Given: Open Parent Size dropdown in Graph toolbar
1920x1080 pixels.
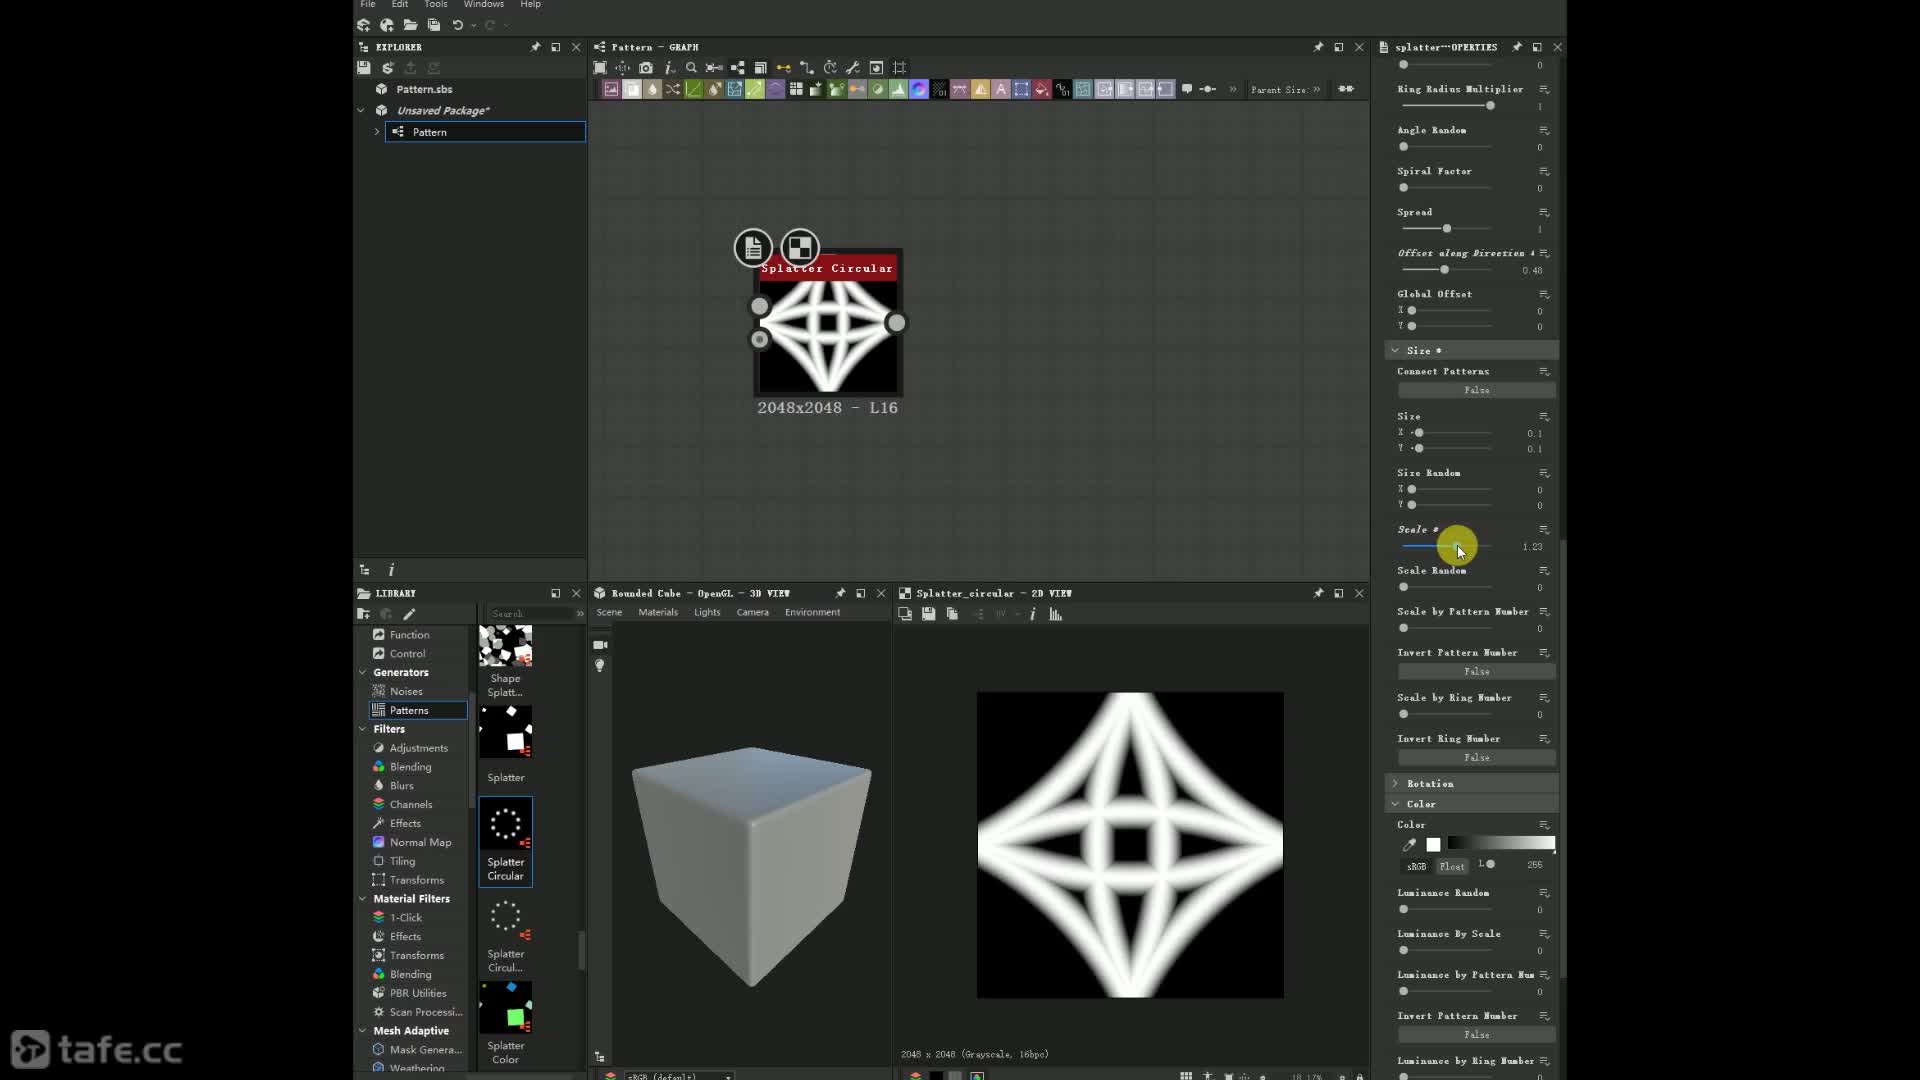Looking at the screenshot, I should (1285, 90).
